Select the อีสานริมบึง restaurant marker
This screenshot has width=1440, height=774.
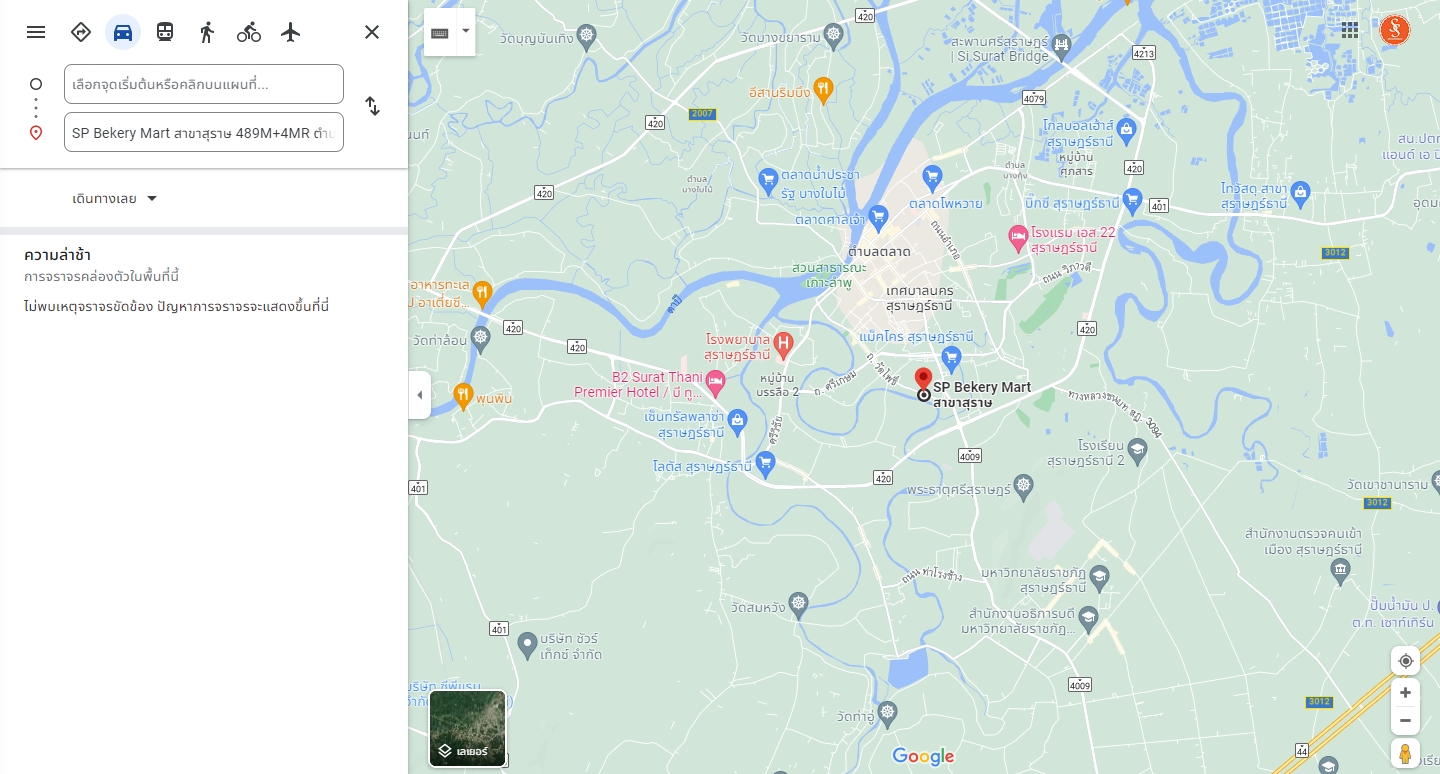(x=823, y=90)
